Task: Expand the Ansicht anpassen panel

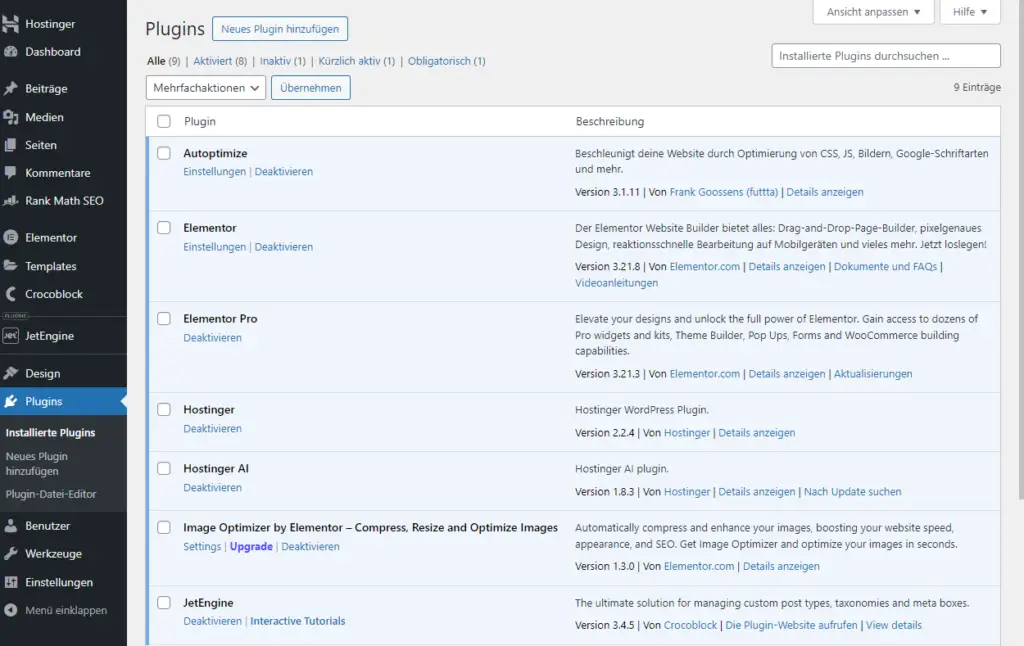Action: [873, 12]
